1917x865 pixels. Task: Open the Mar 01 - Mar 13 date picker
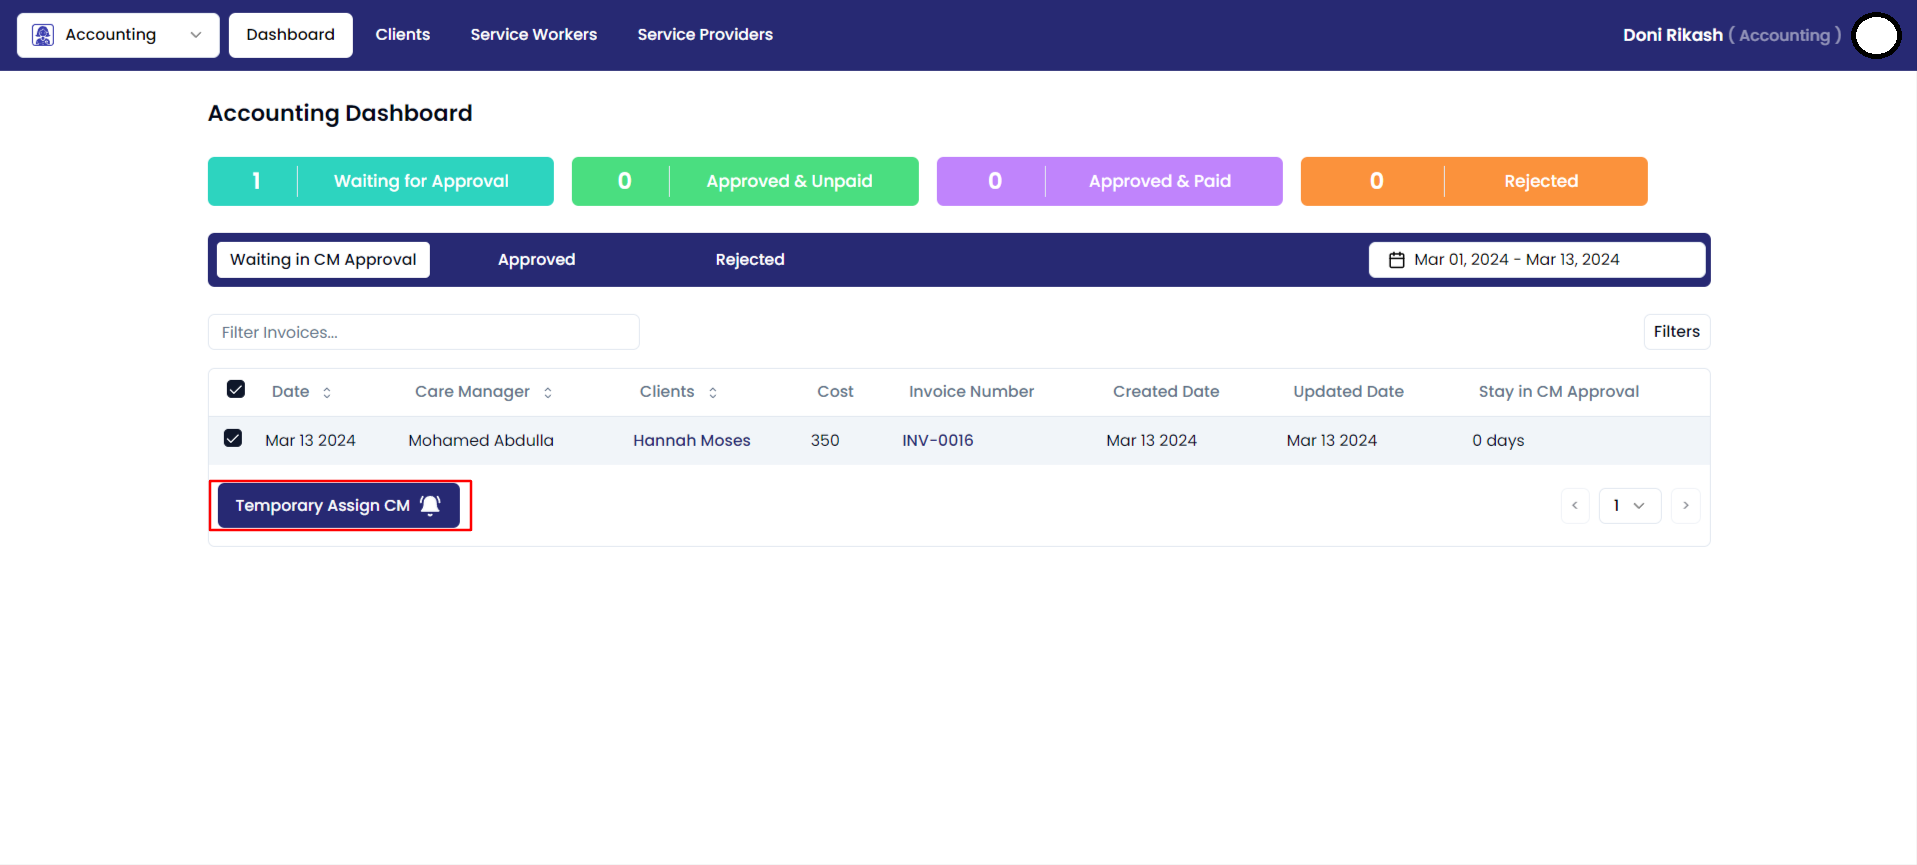pyautogui.click(x=1536, y=260)
